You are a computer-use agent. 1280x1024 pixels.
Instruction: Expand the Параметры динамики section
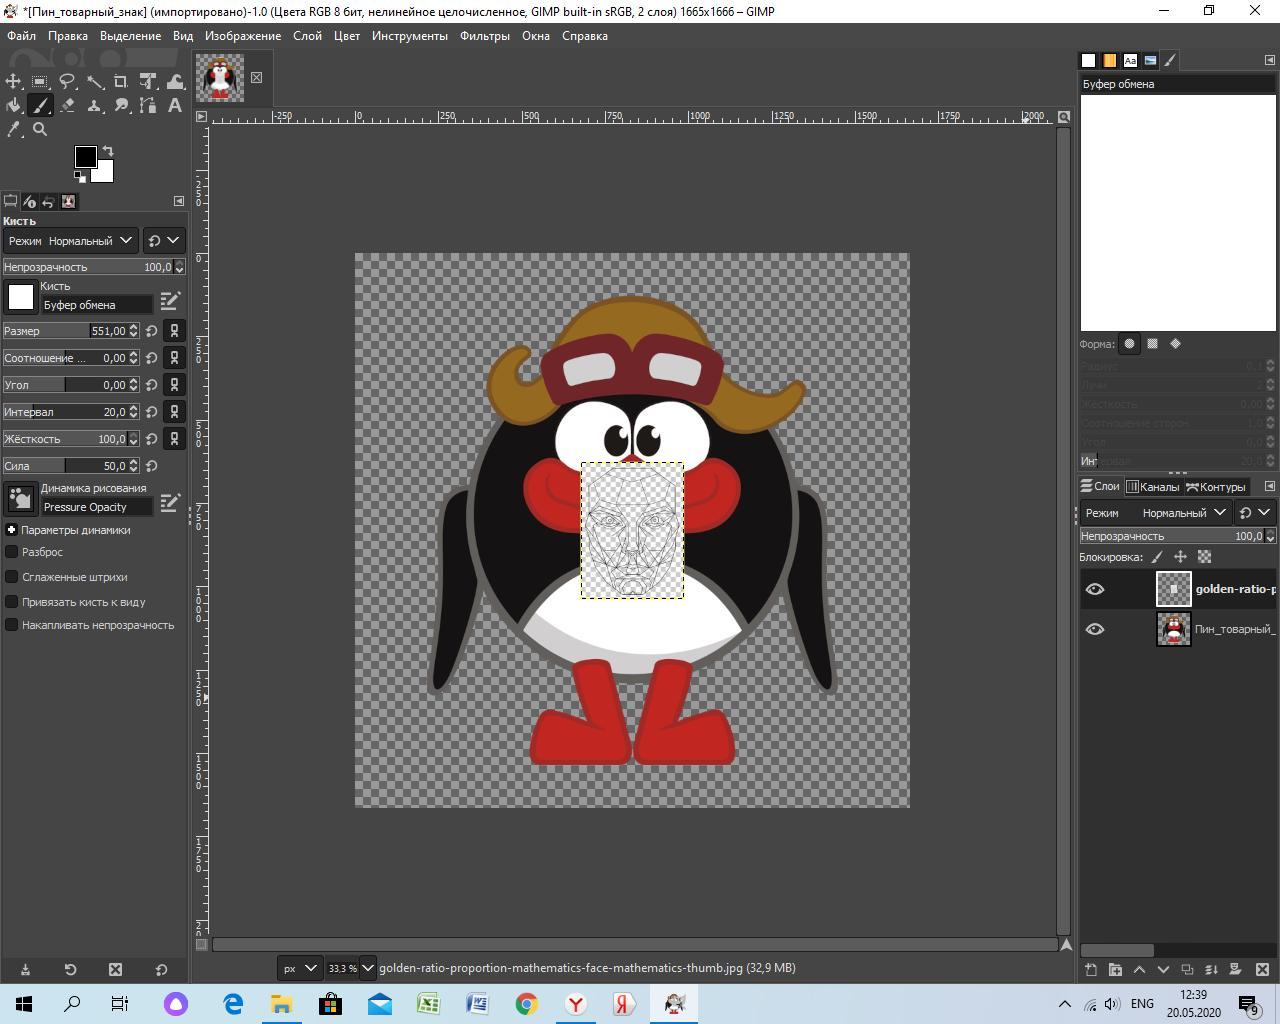click(x=11, y=530)
